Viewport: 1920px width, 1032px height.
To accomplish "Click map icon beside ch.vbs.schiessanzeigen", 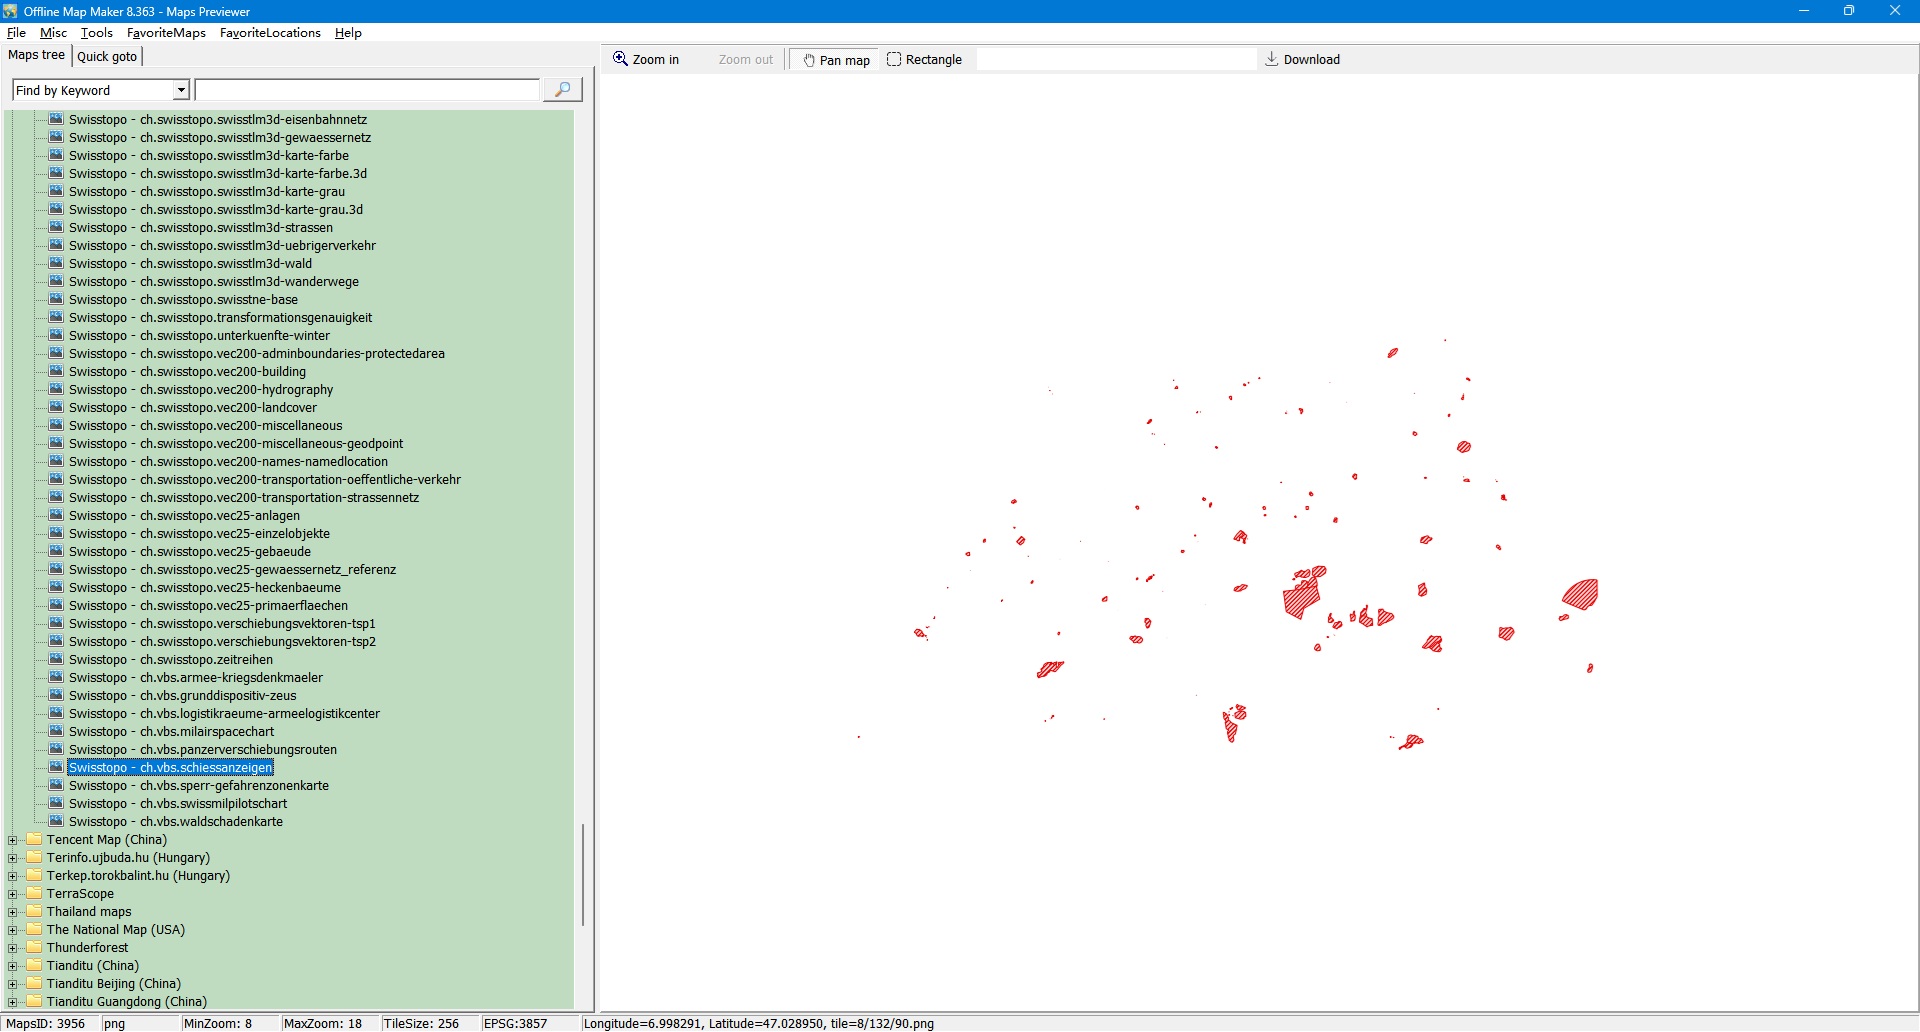I will pos(57,767).
